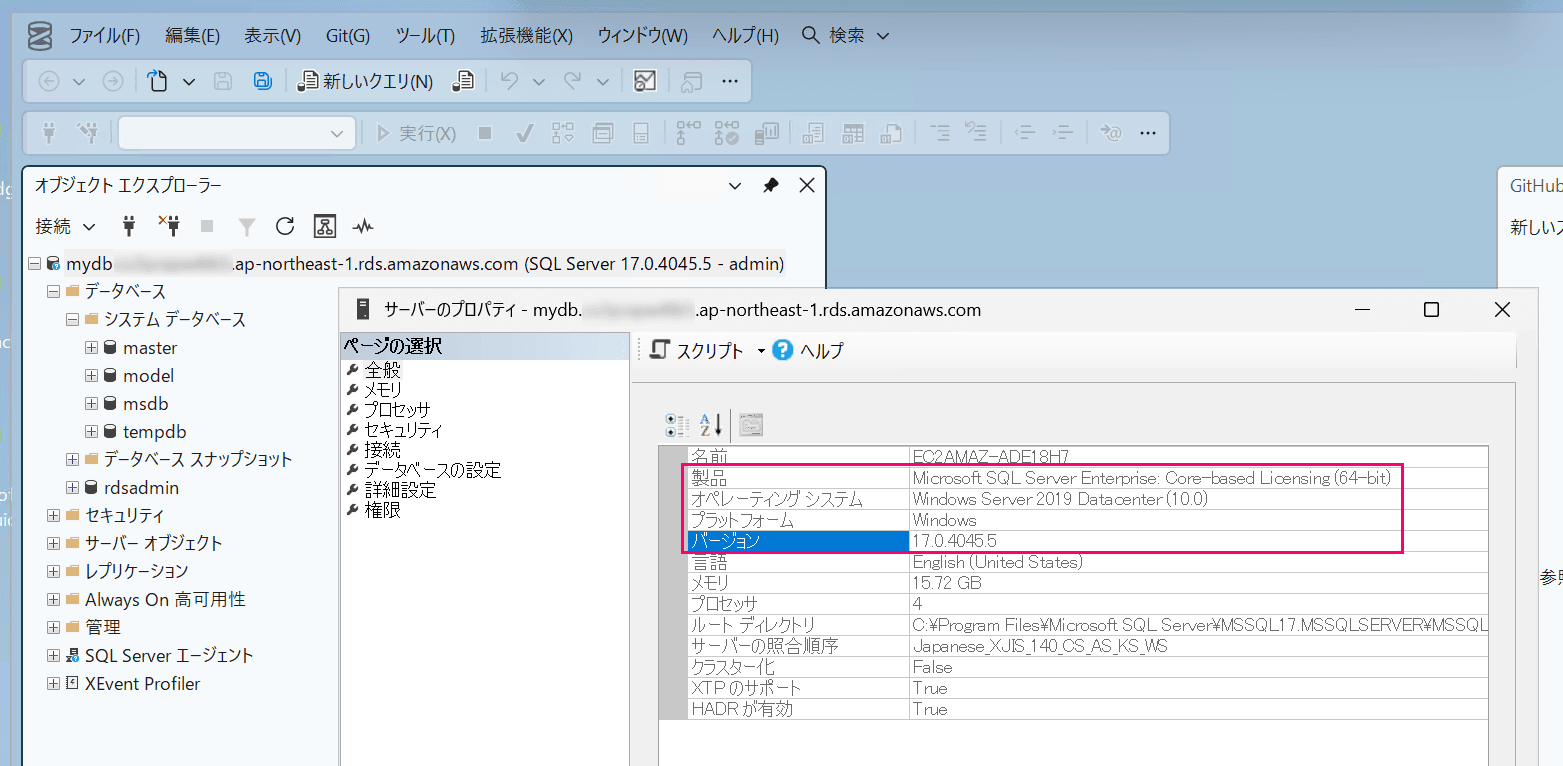Screen dimensions: 1563x766
Task: Click the database query icon right of 新しいクエリ
Action: [x=462, y=82]
